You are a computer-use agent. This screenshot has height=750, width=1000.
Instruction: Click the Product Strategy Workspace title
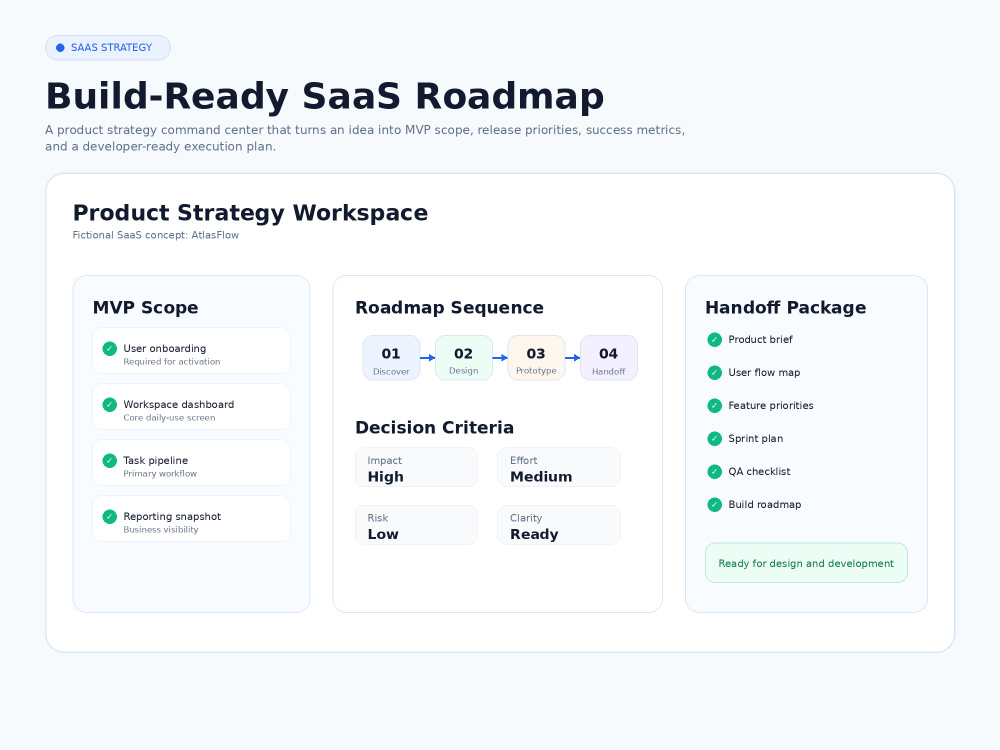(x=250, y=213)
